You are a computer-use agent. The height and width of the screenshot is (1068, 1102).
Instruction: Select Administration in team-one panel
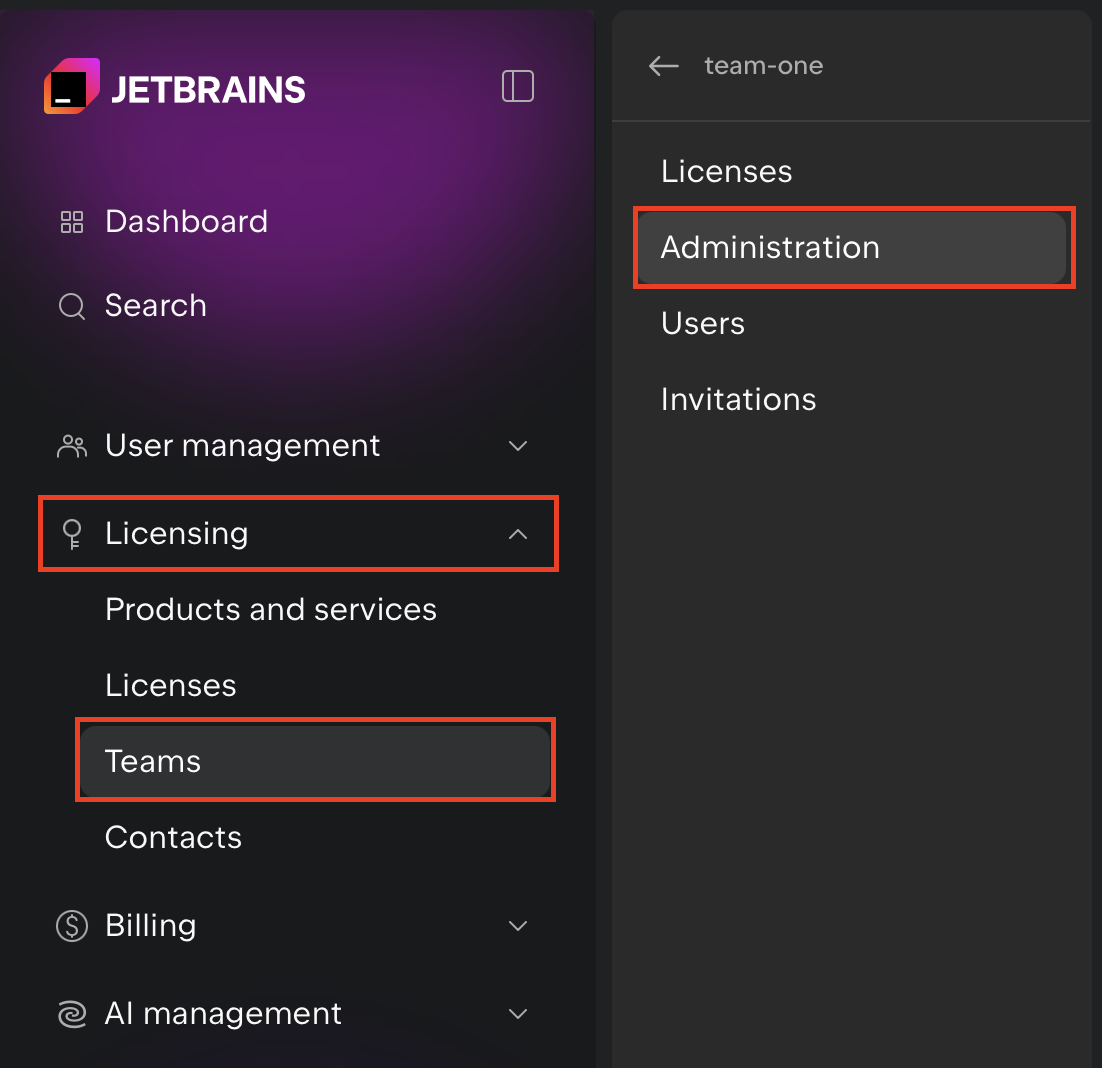click(770, 248)
